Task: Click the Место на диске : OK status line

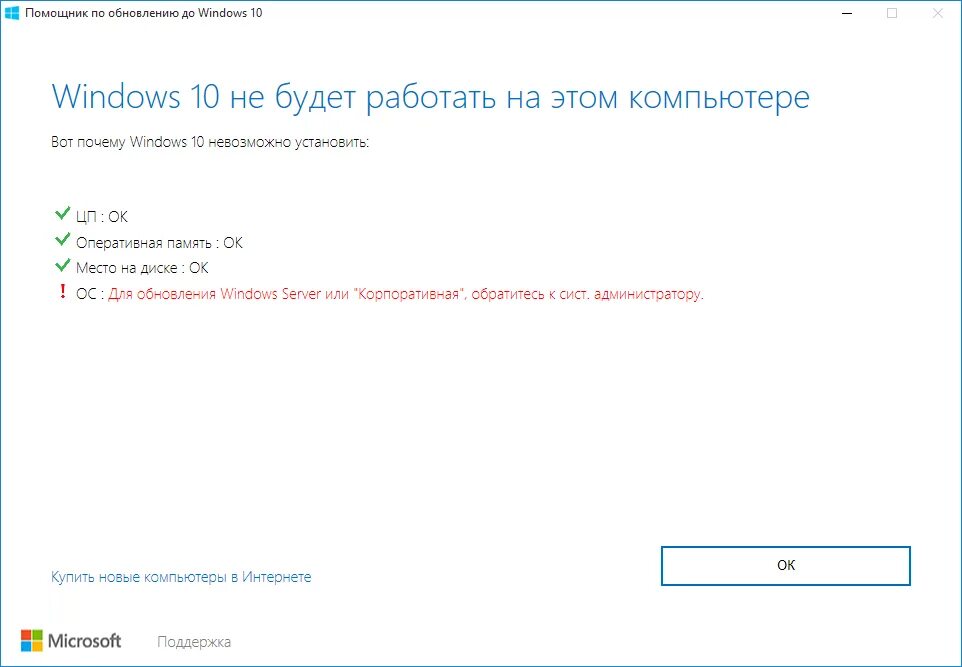Action: click(142, 268)
